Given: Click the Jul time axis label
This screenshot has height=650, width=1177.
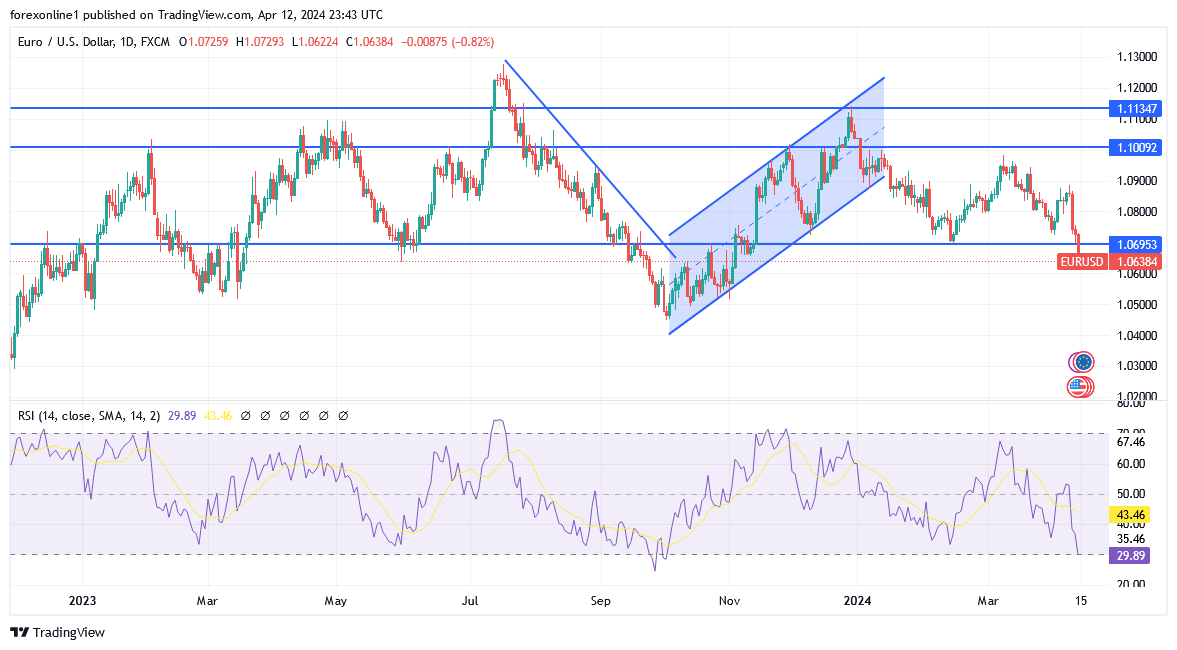Looking at the screenshot, I should pyautogui.click(x=471, y=601).
